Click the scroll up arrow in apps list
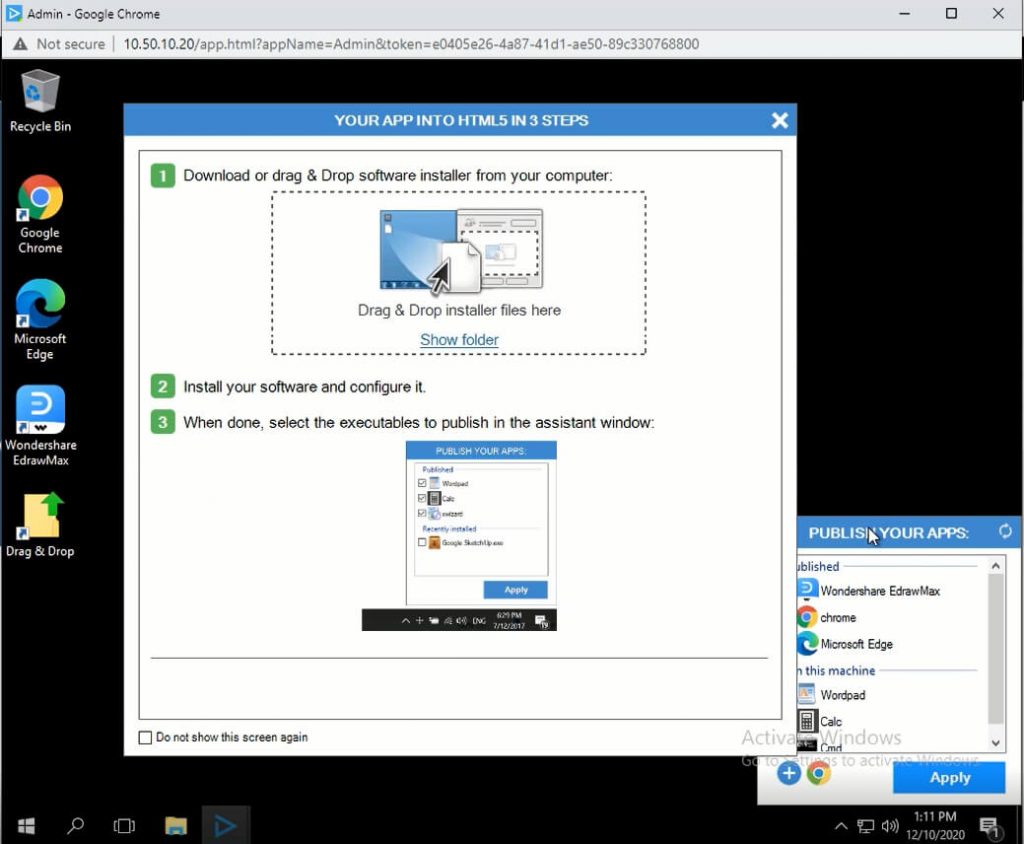Screen dimensions: 1024x844 [x=995, y=566]
